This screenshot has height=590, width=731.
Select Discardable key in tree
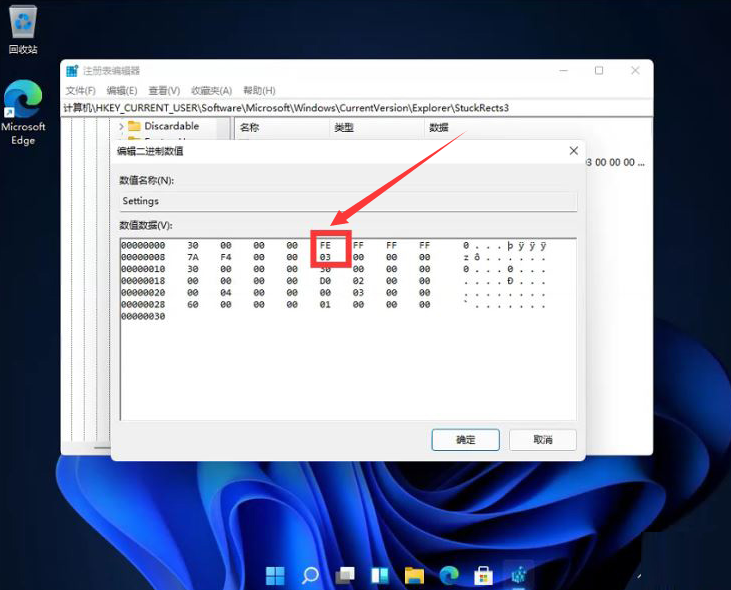172,126
